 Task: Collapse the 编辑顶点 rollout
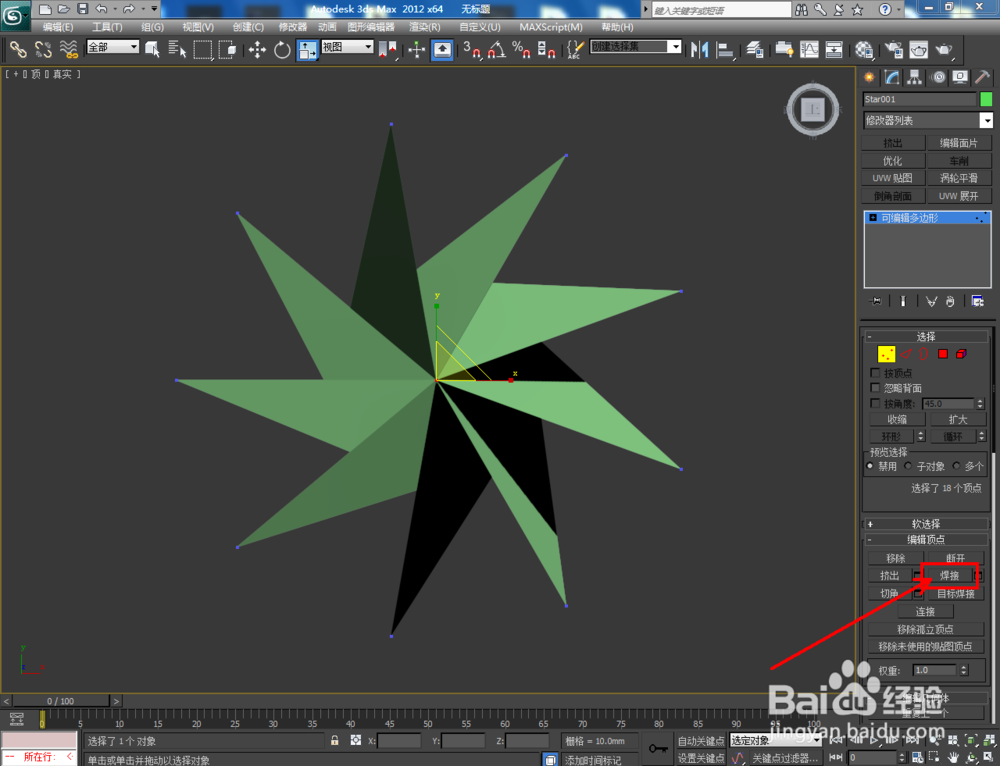click(925, 540)
